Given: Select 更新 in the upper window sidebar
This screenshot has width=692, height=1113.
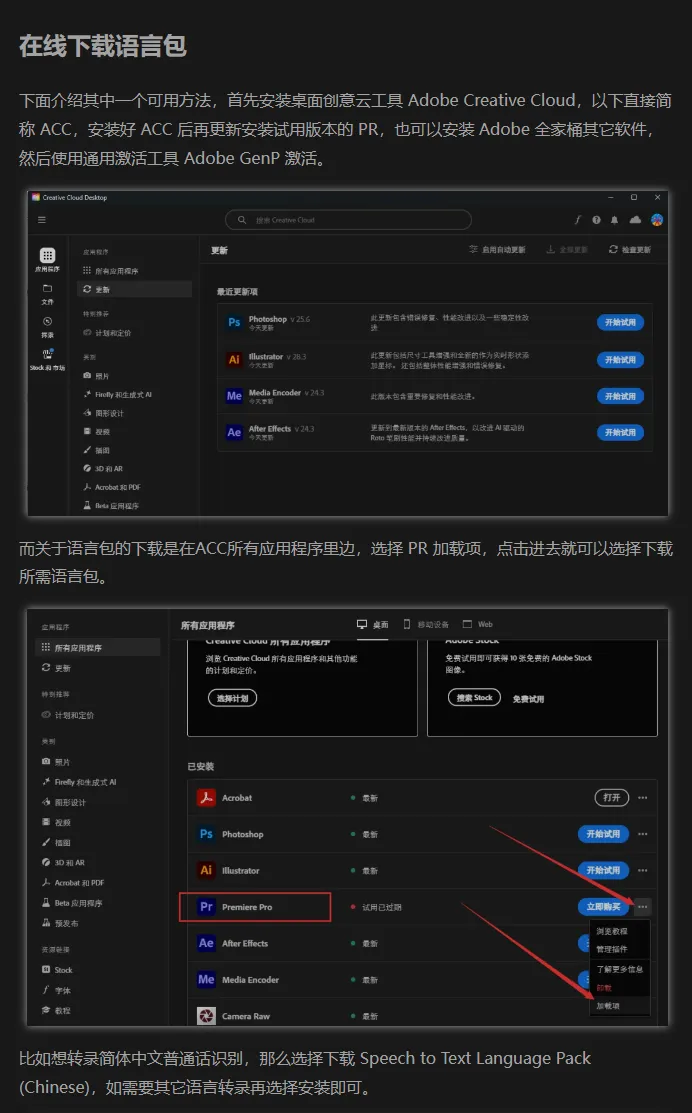Looking at the screenshot, I should [x=134, y=290].
